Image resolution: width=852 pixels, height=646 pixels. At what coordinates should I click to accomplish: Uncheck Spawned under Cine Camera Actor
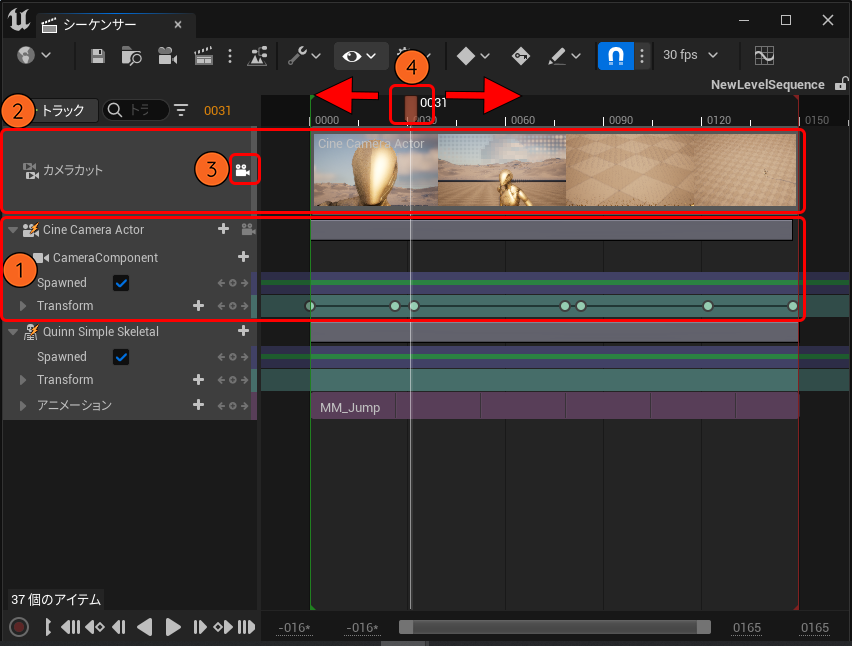tap(121, 283)
